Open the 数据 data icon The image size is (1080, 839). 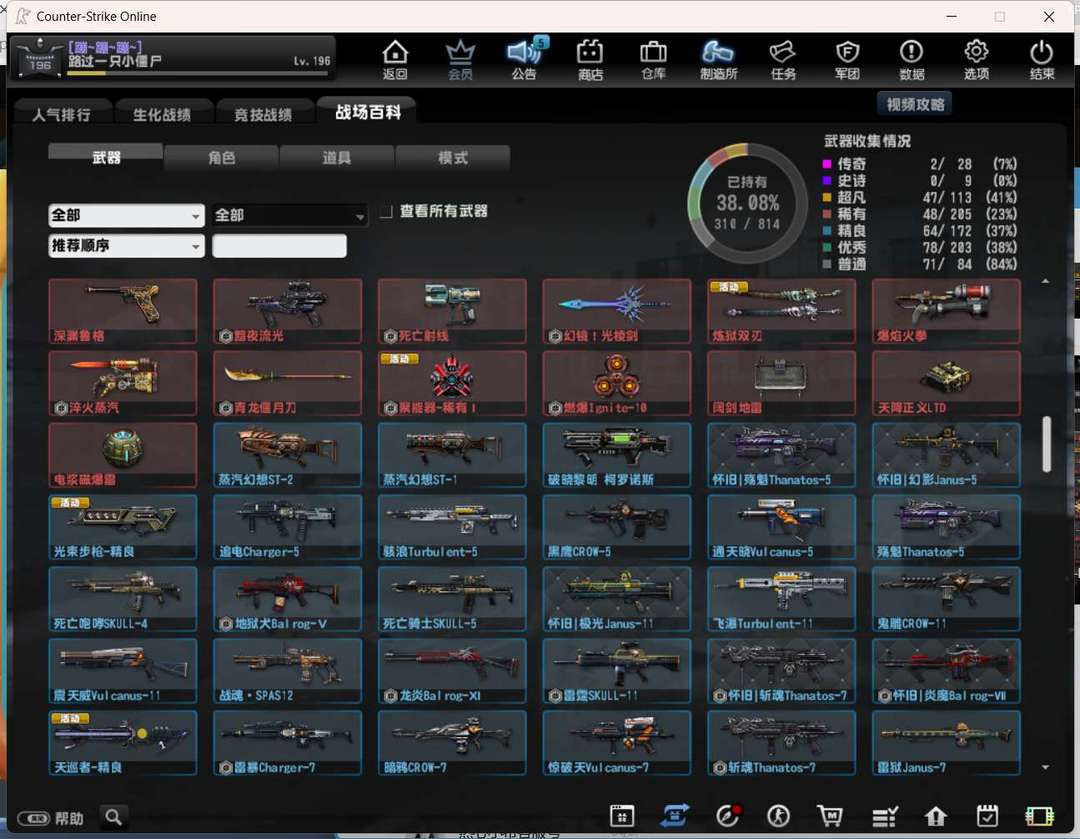pyautogui.click(x=911, y=59)
